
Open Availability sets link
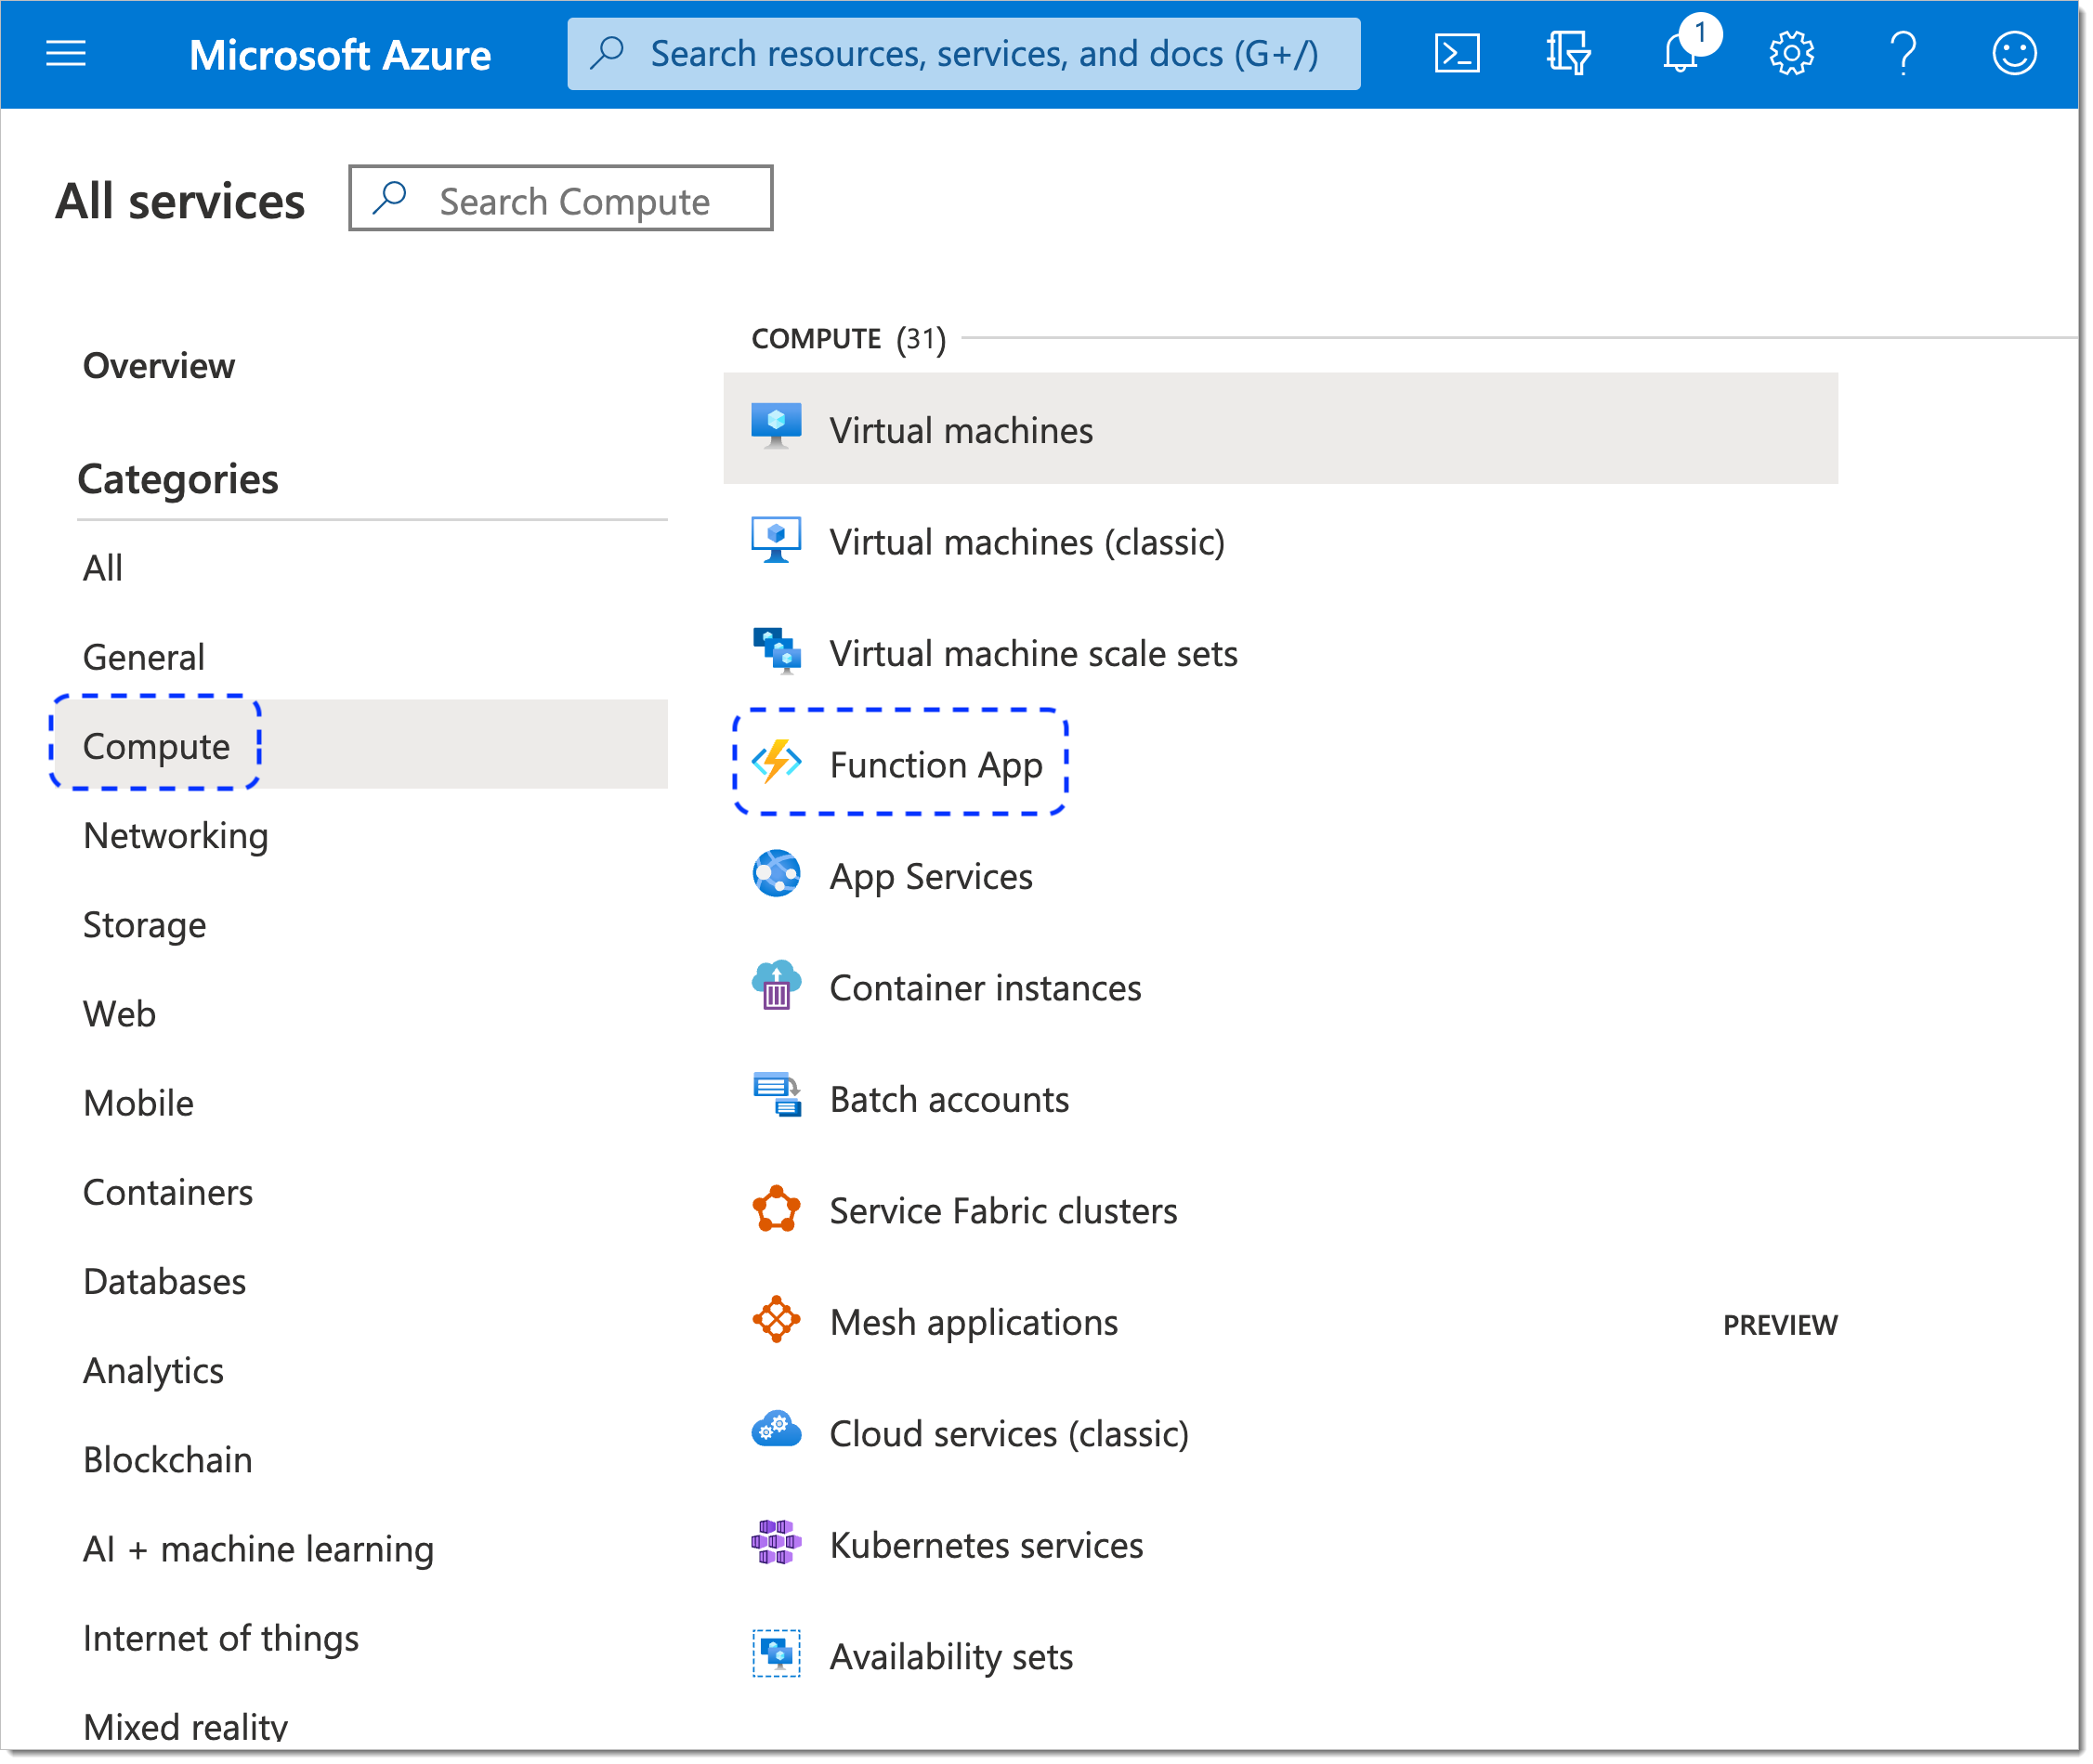[x=952, y=1657]
